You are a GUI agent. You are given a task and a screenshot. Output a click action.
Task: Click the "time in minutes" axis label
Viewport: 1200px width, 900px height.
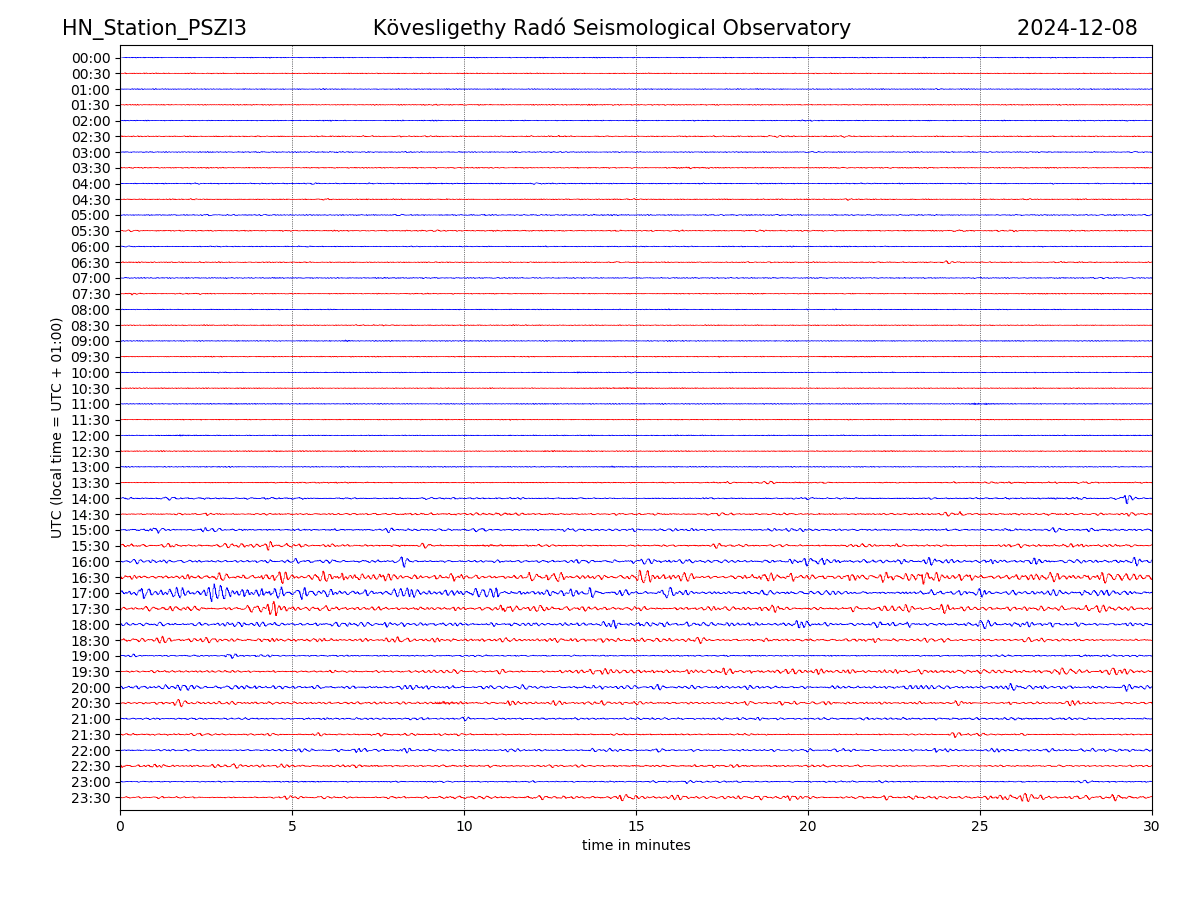click(636, 846)
